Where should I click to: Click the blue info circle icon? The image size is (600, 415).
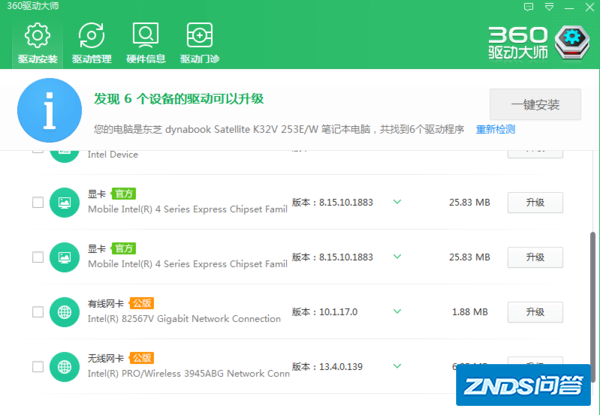click(49, 110)
